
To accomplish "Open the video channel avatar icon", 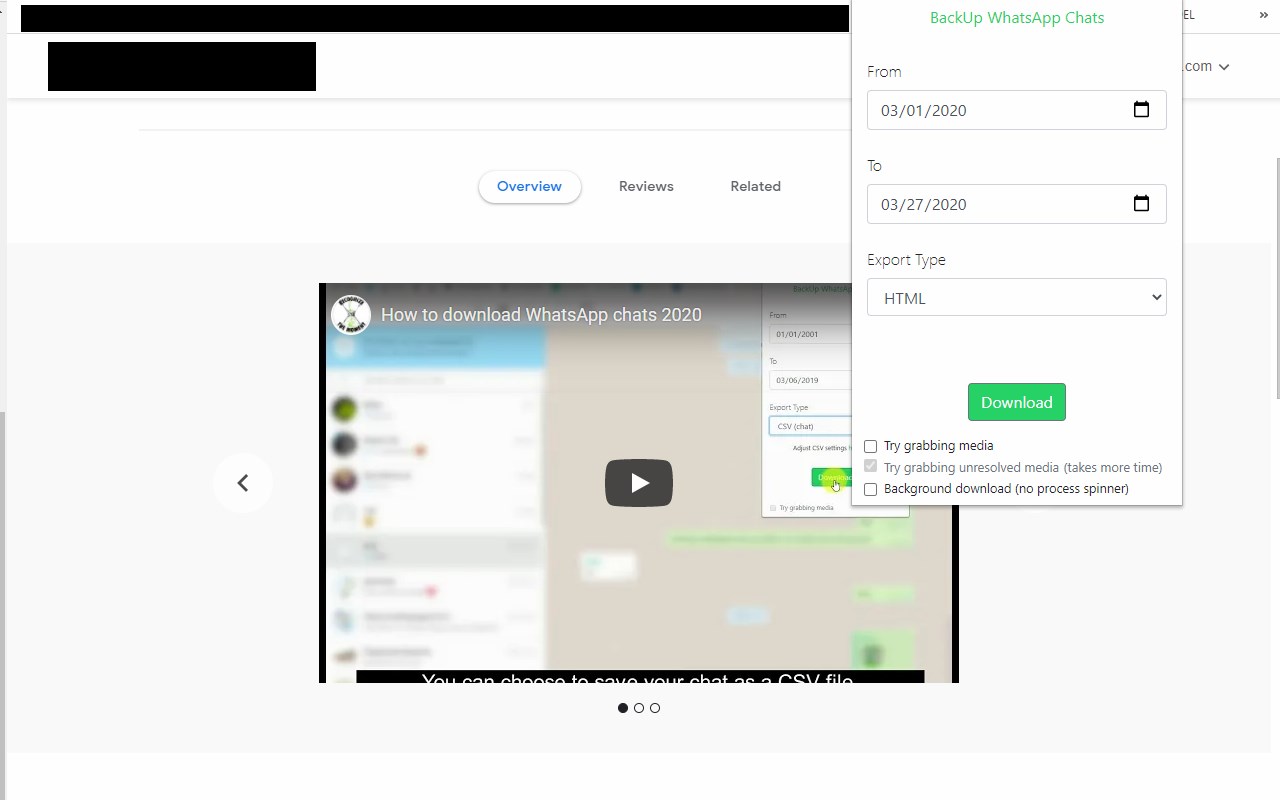I will 351,315.
